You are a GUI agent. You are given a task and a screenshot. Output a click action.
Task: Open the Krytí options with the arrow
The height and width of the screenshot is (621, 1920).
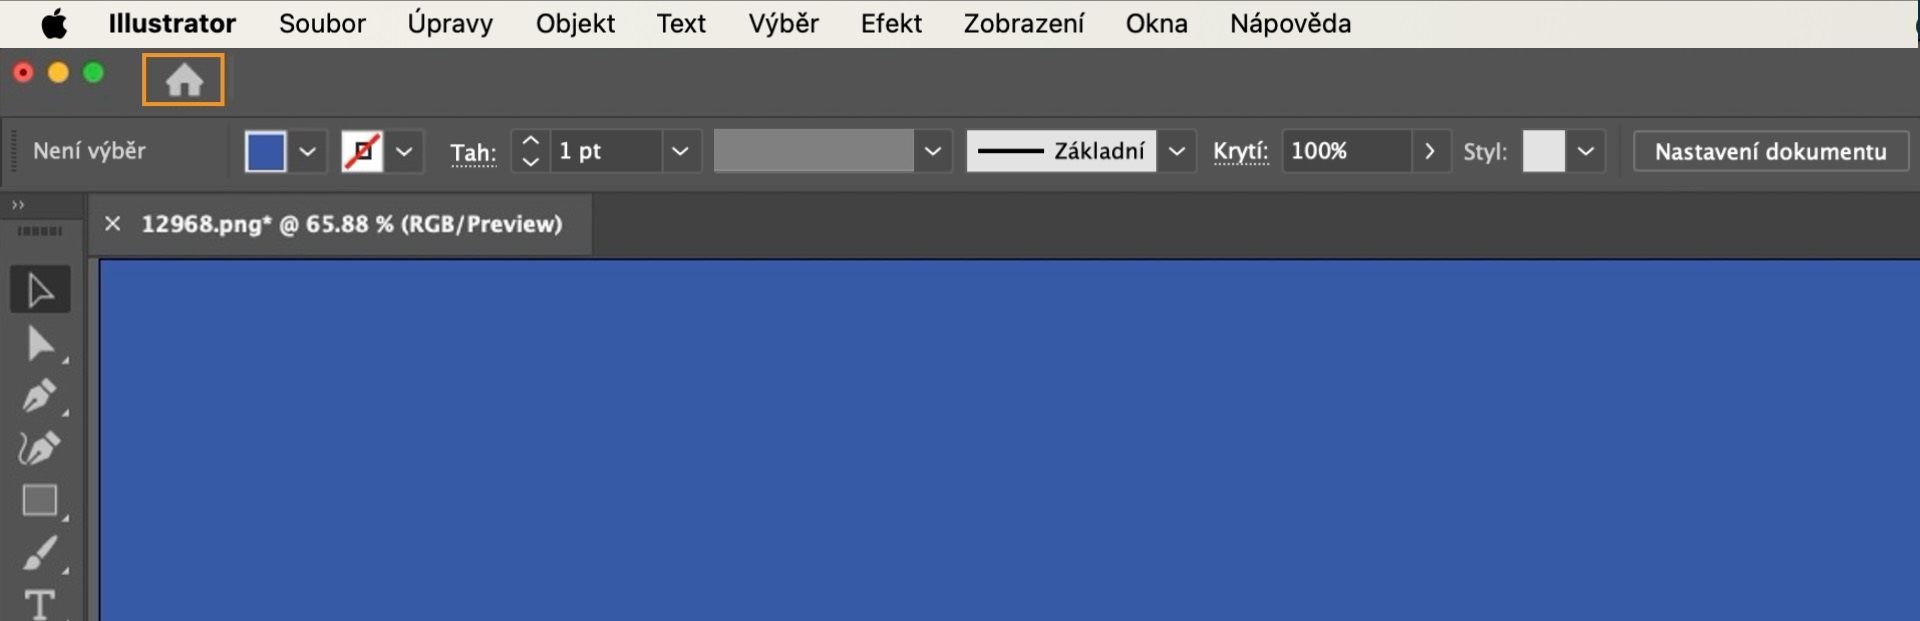tap(1430, 151)
